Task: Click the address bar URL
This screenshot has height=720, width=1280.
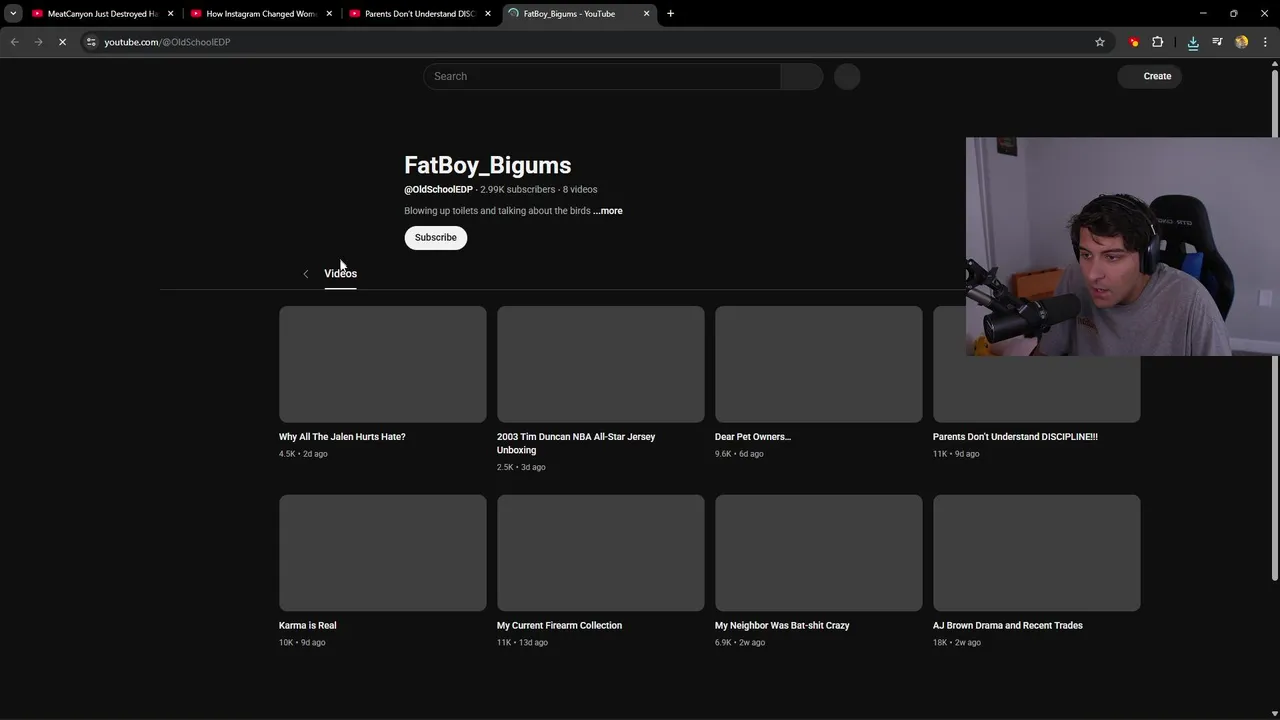Action: (x=167, y=42)
